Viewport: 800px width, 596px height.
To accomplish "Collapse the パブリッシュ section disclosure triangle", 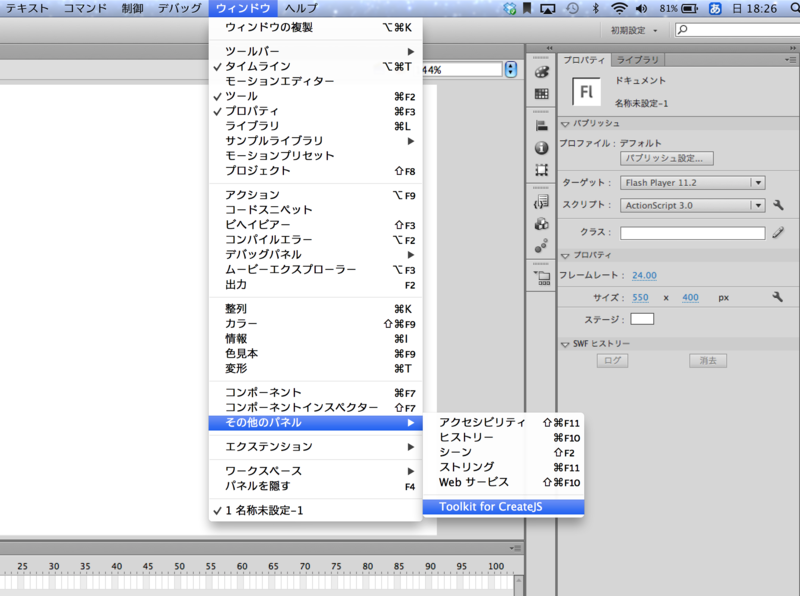I will click(x=565, y=125).
